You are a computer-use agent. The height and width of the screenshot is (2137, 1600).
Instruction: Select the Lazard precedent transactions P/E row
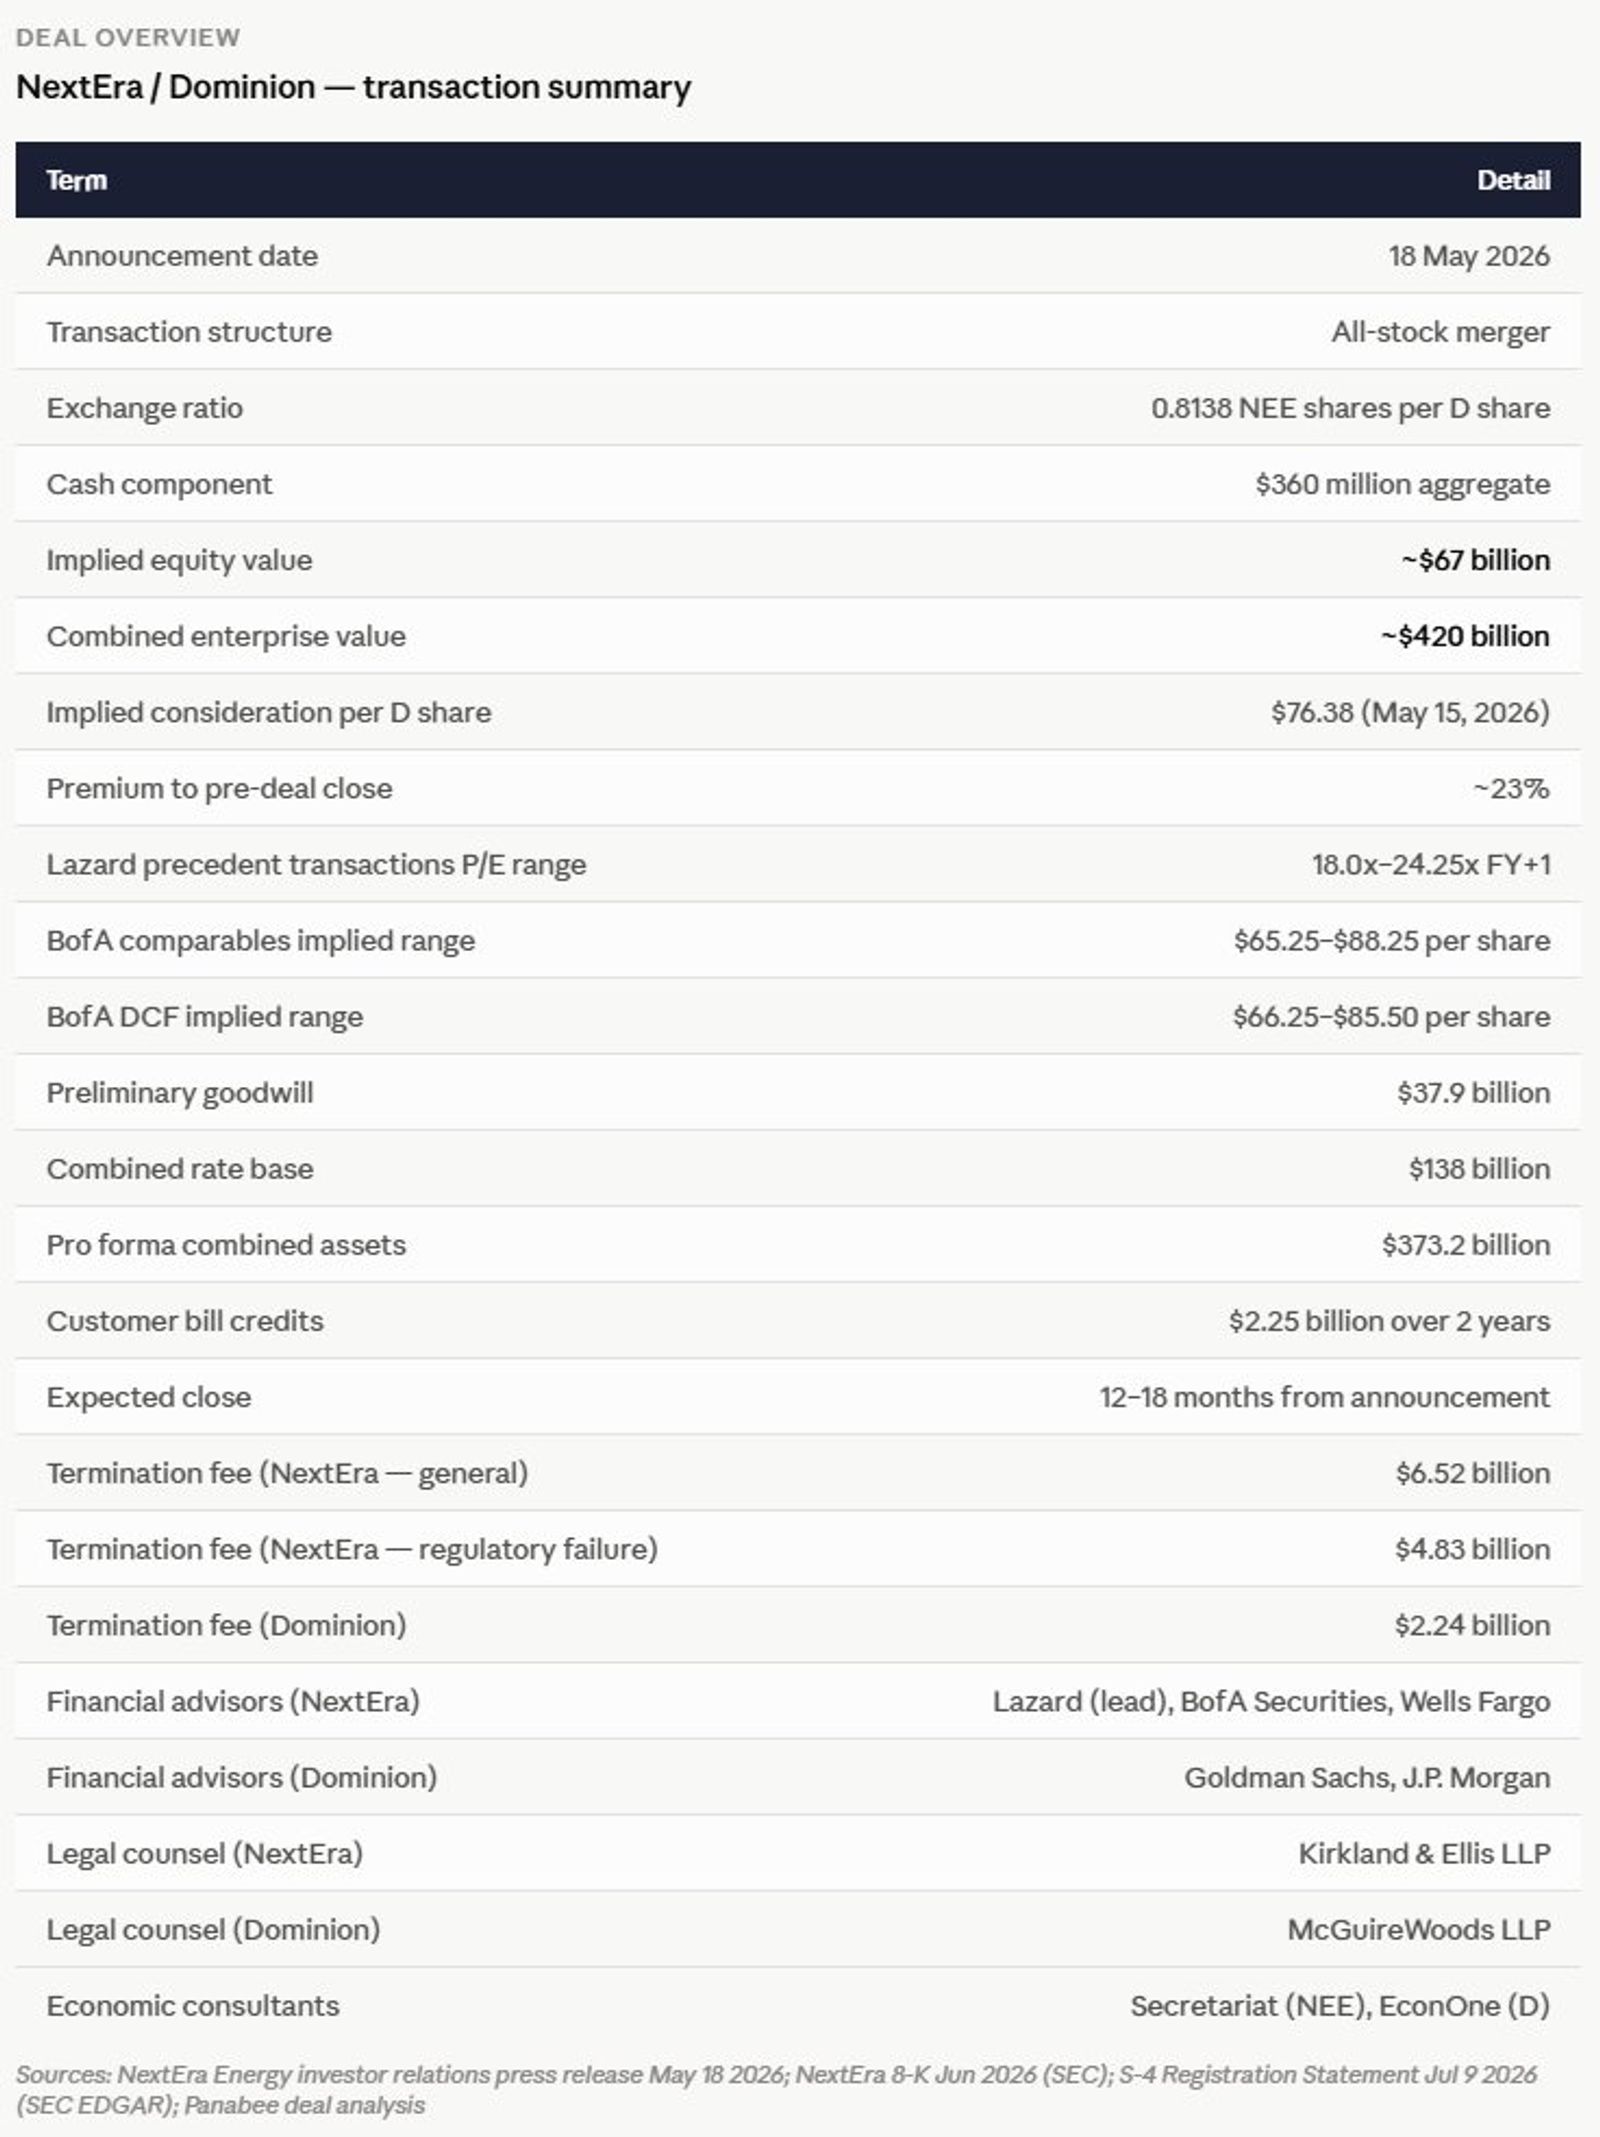pos(798,864)
